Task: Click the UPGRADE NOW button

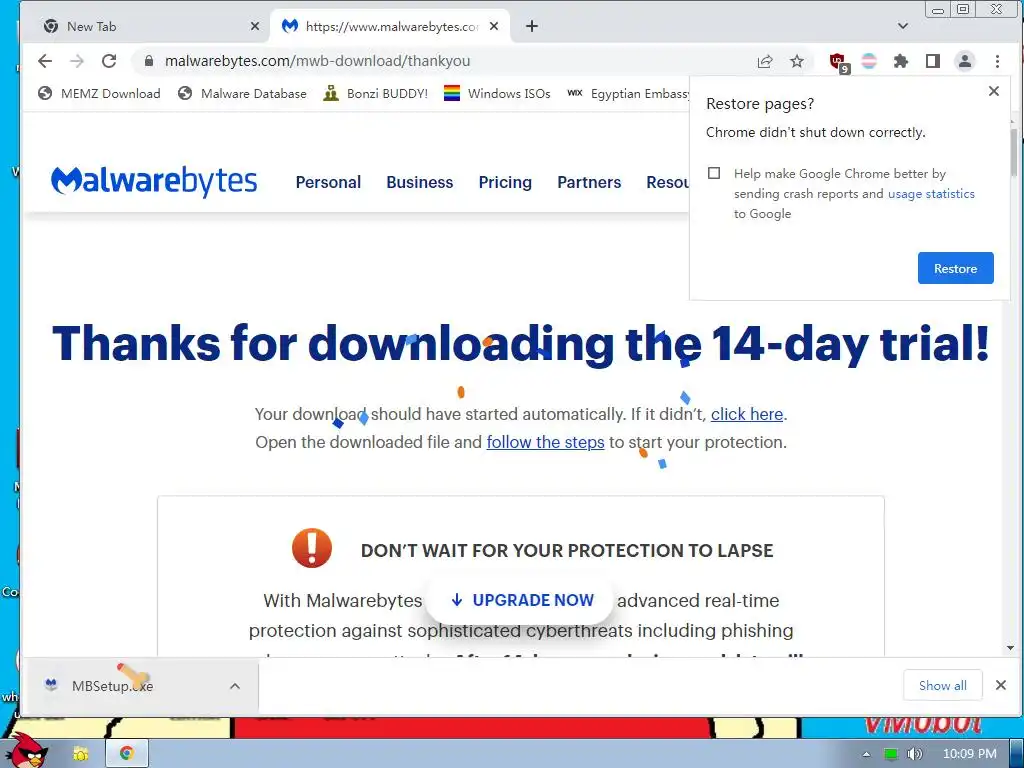Action: (520, 600)
